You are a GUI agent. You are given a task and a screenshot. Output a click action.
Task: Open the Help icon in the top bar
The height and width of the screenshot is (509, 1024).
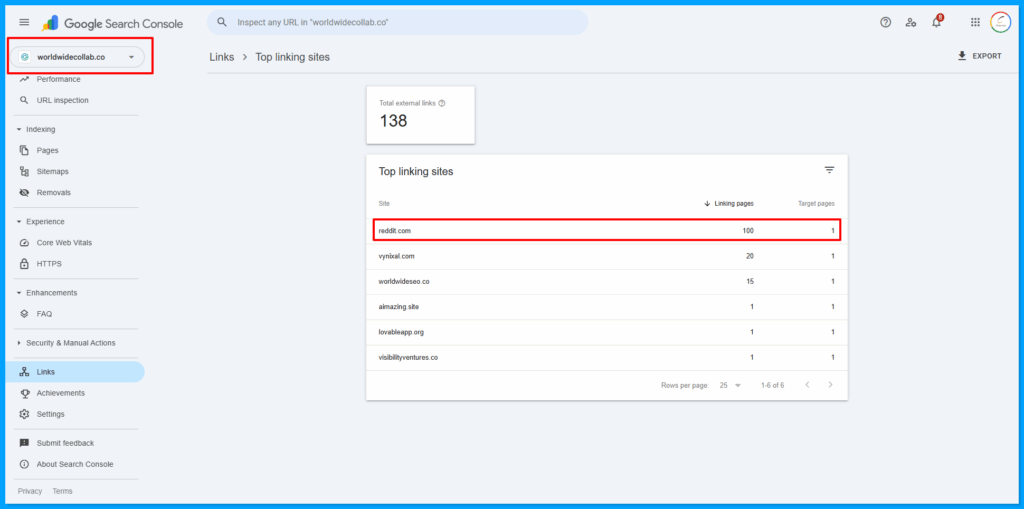point(886,22)
